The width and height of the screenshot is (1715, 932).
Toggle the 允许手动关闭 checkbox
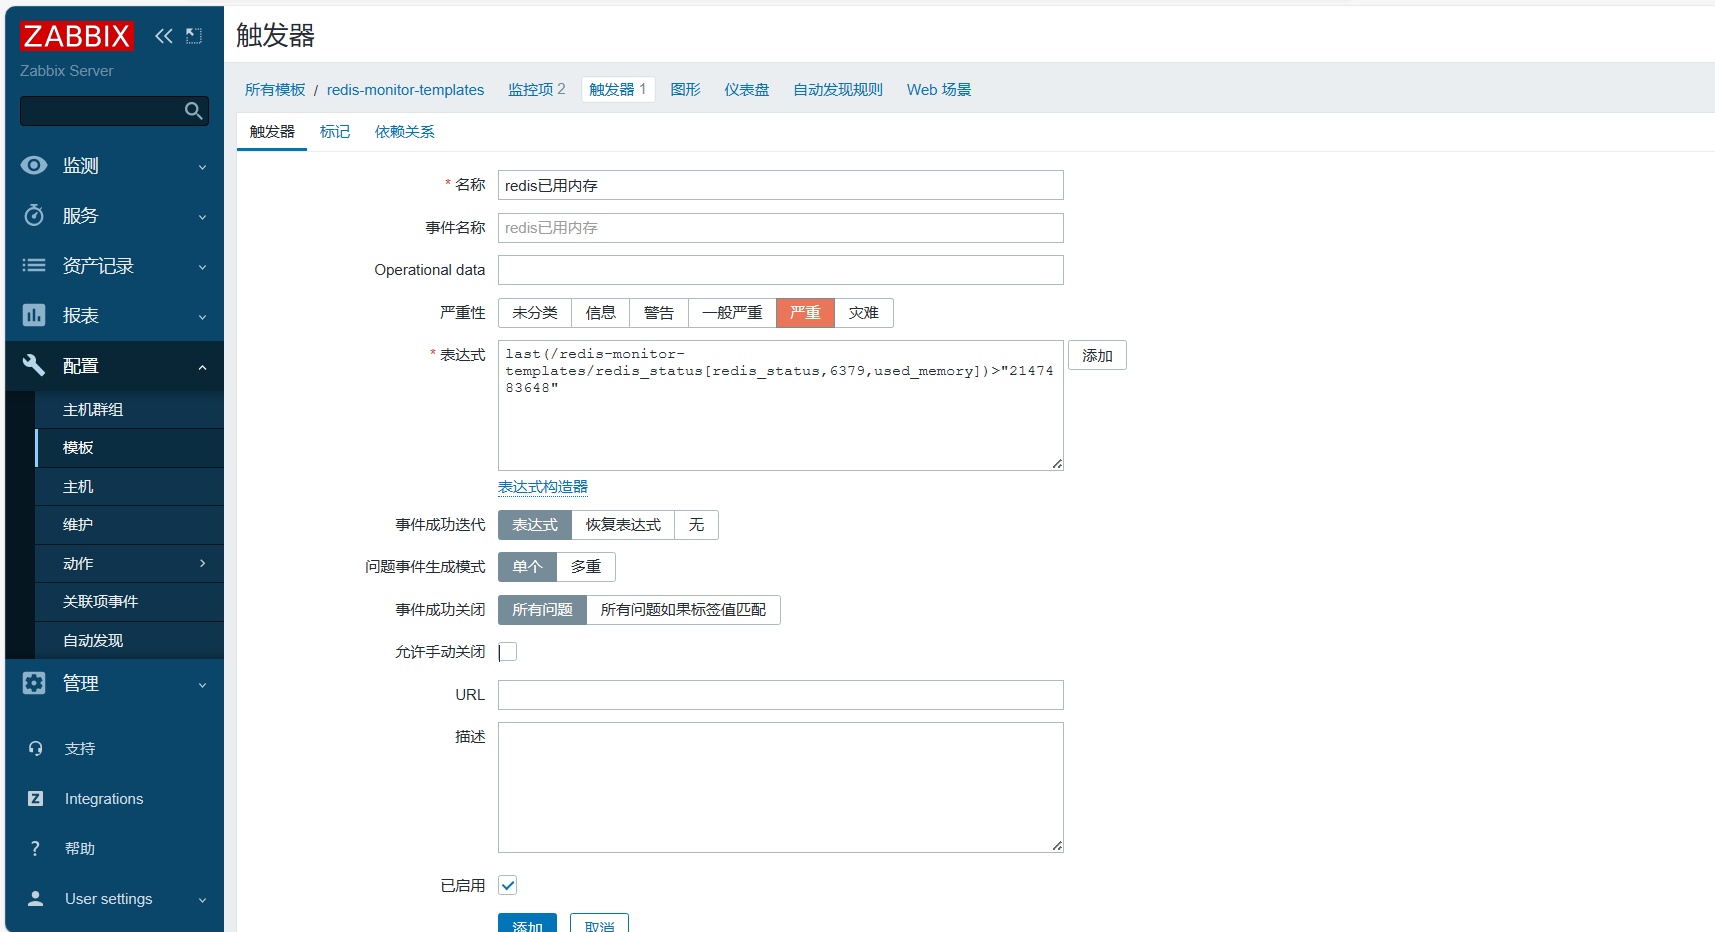508,652
